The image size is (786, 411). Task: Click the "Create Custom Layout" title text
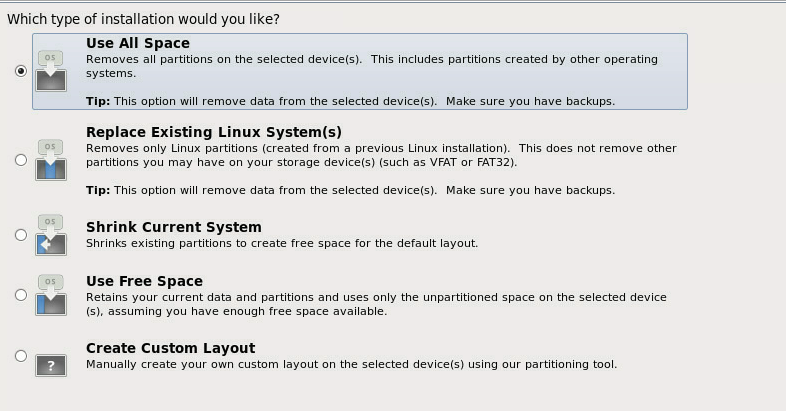click(170, 348)
